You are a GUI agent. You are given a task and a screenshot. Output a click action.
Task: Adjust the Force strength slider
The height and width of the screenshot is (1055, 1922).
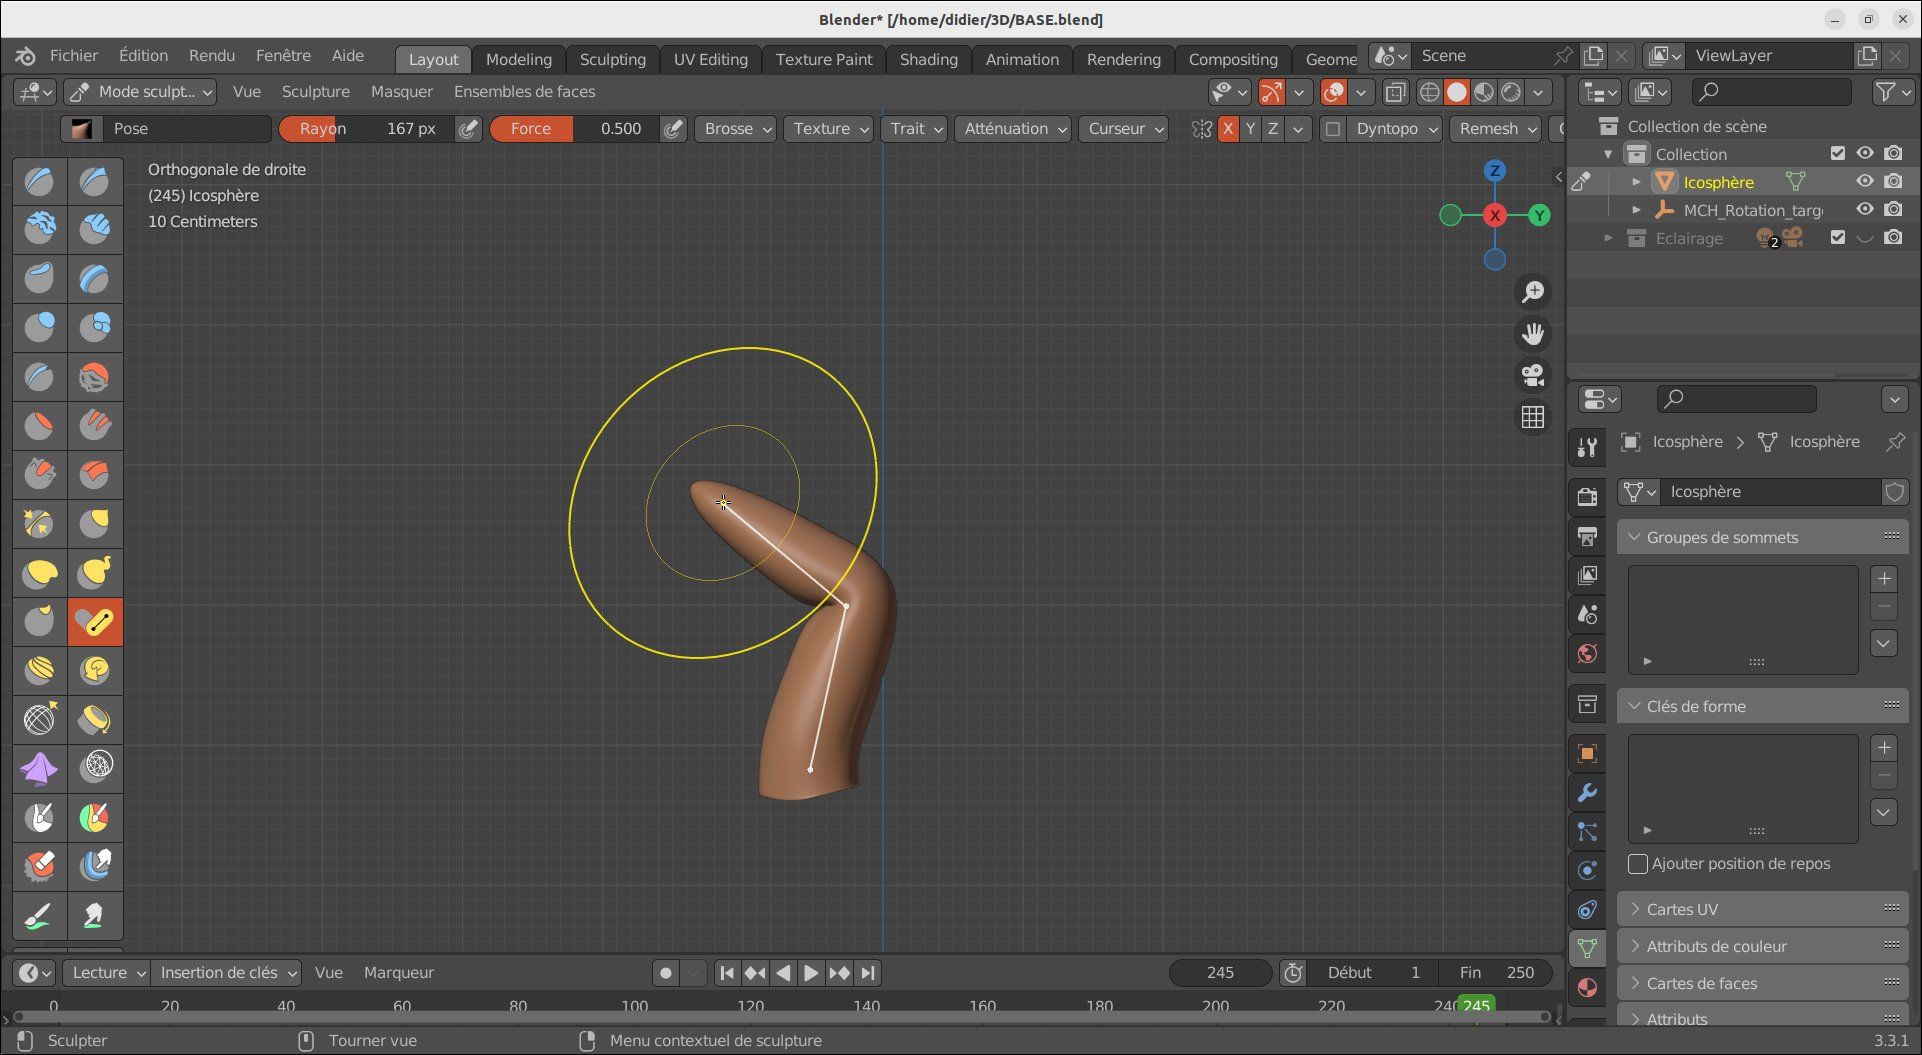(x=575, y=129)
